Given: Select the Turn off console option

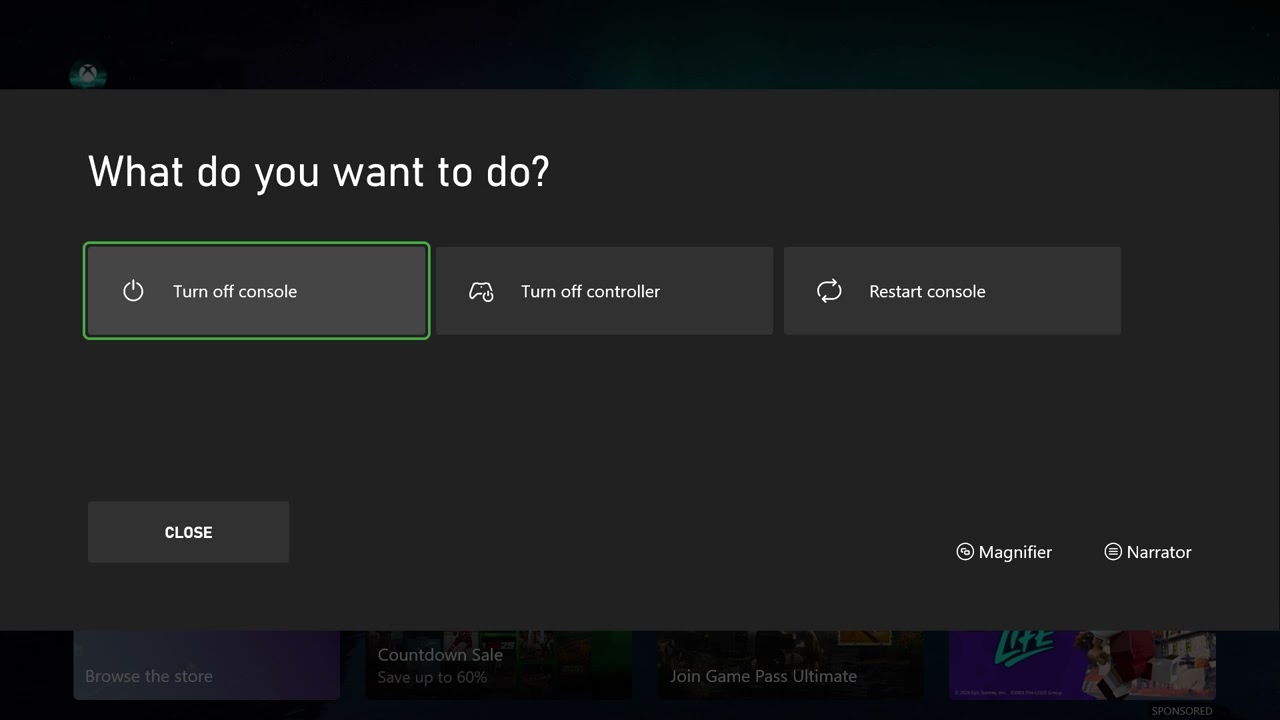Looking at the screenshot, I should [x=257, y=291].
